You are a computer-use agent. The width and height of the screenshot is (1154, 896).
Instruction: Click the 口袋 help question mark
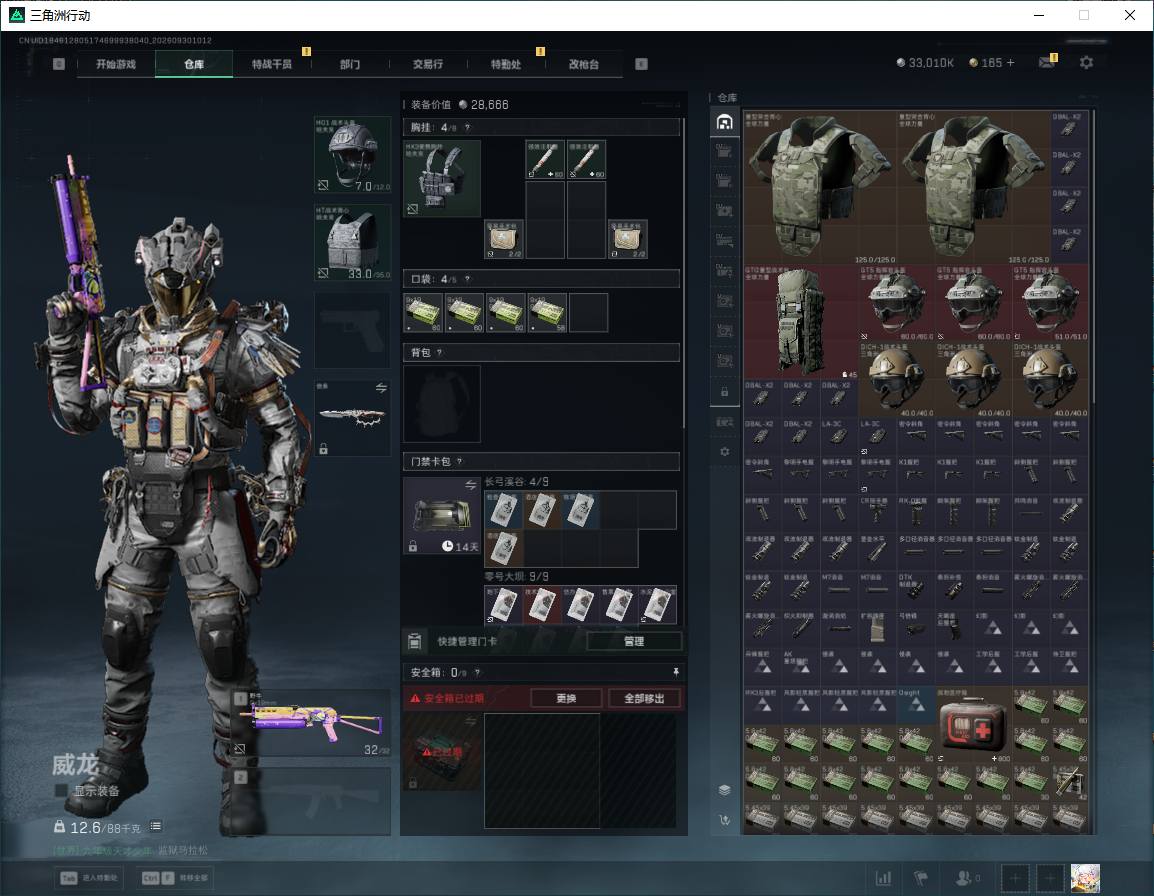coord(467,279)
